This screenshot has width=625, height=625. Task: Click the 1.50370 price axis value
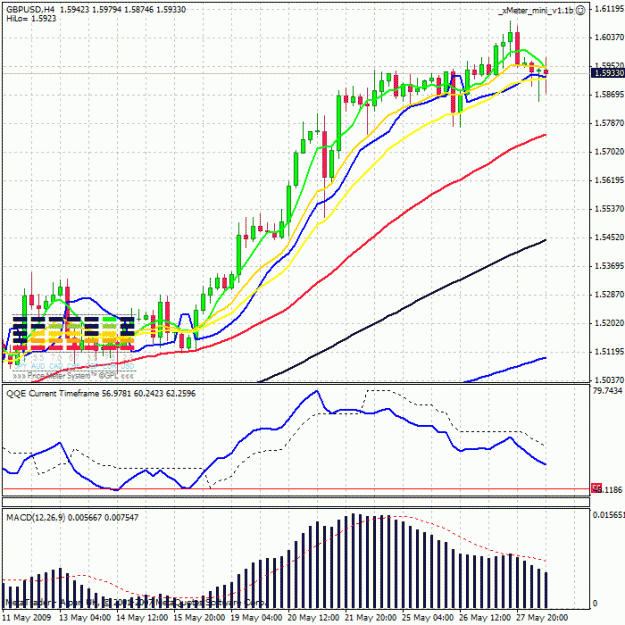coord(609,380)
